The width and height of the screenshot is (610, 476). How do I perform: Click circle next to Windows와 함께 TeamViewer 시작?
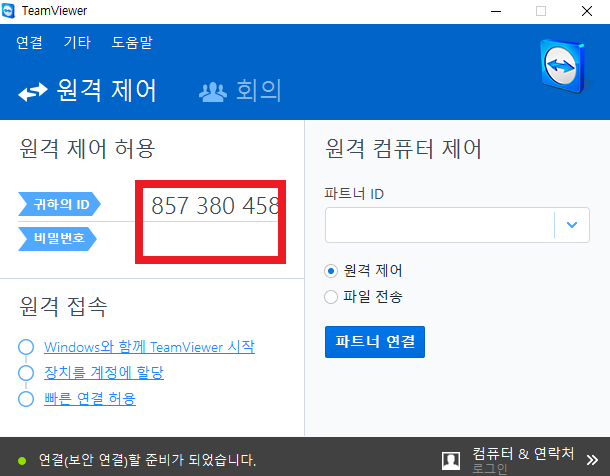[x=26, y=347]
